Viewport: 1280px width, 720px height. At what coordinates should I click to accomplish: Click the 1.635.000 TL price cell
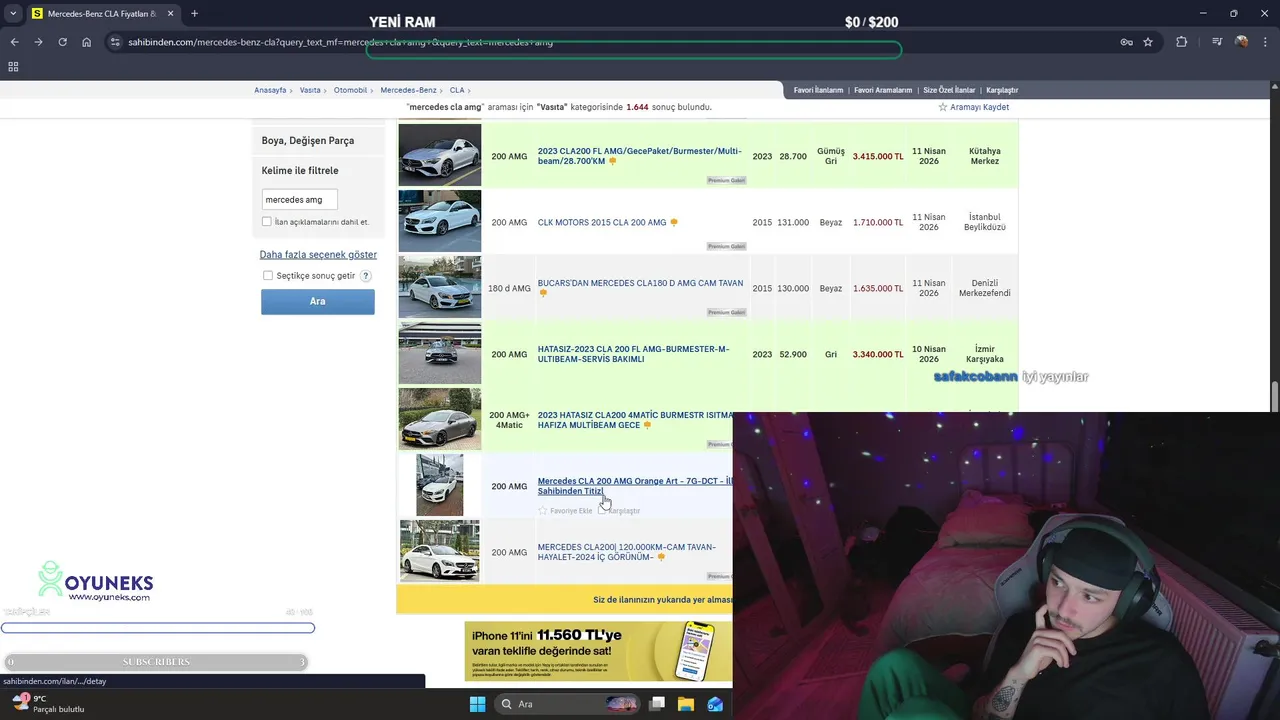tap(878, 288)
